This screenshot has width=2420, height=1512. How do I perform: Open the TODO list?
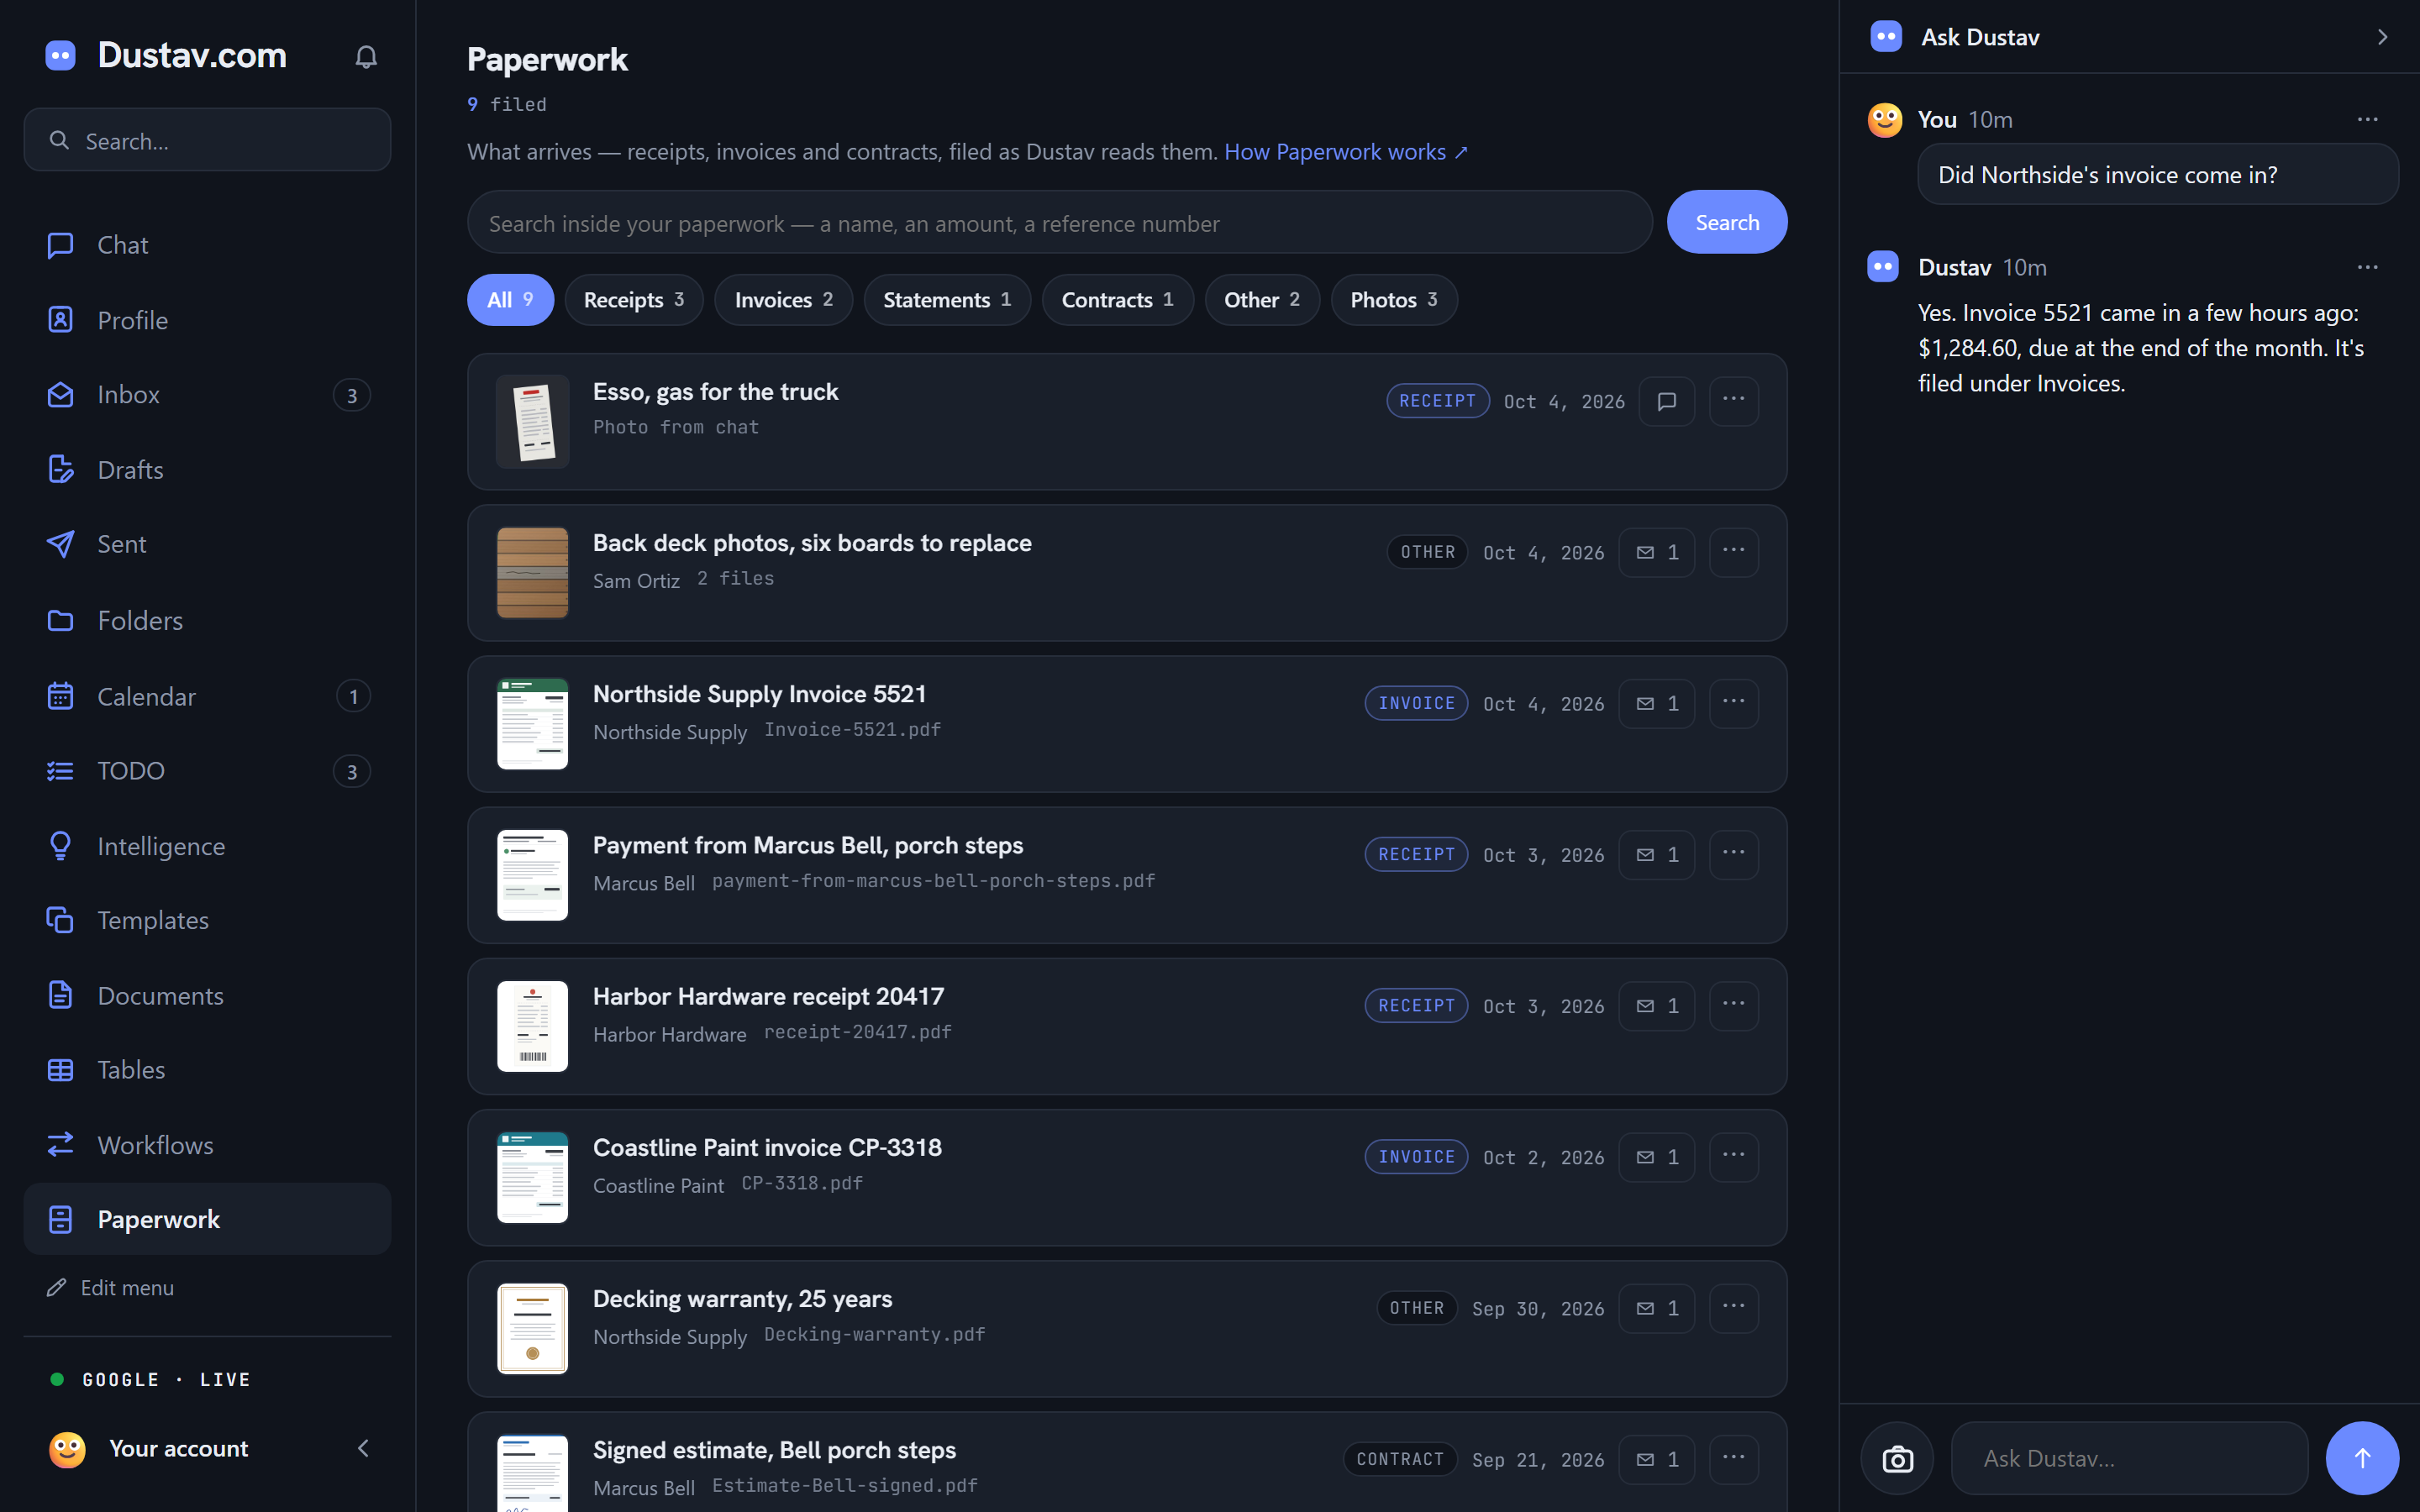click(x=207, y=771)
